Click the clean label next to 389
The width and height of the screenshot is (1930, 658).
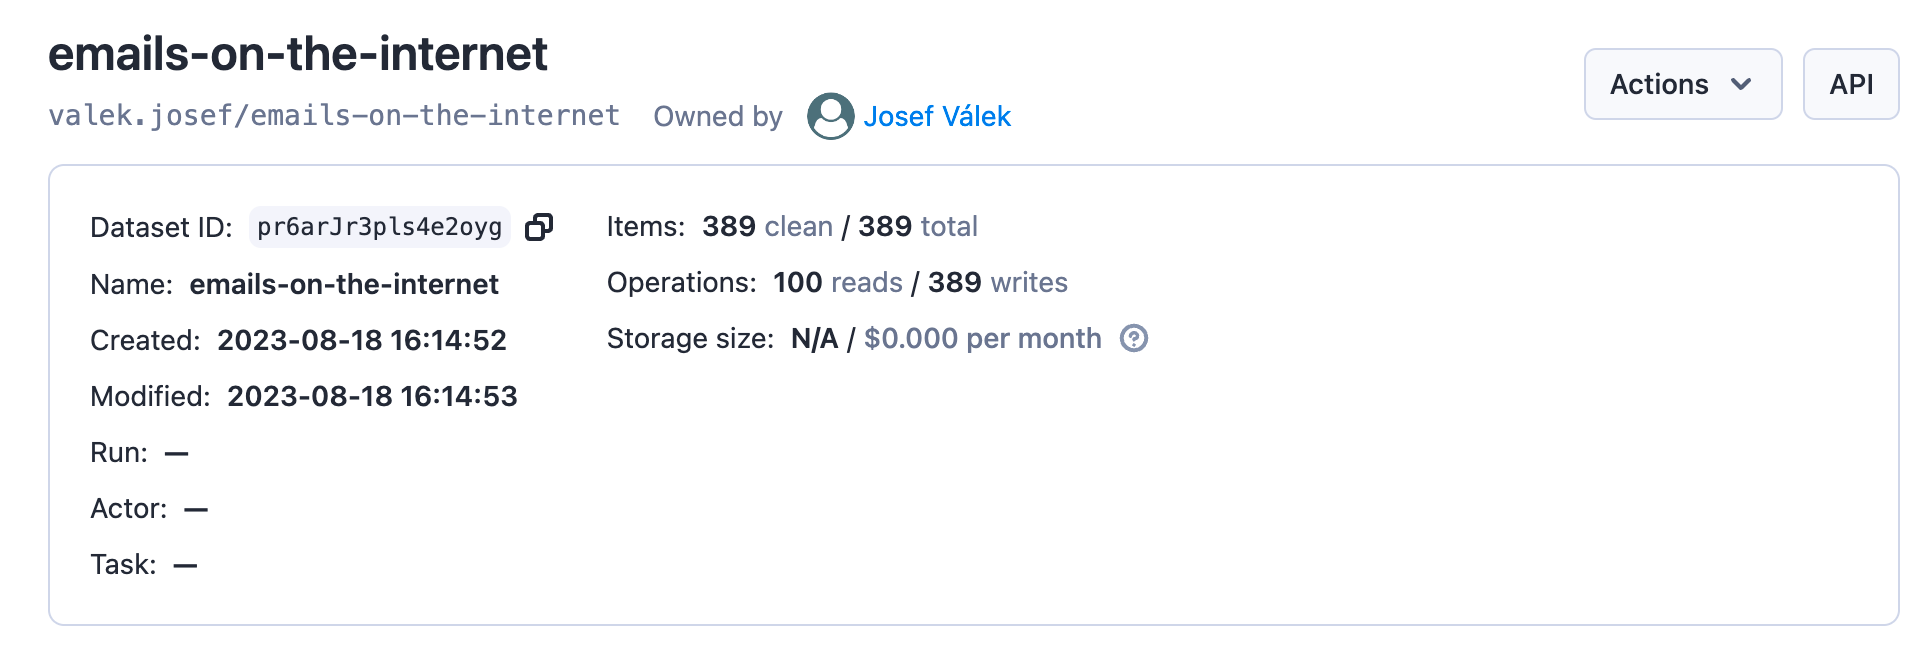797,227
